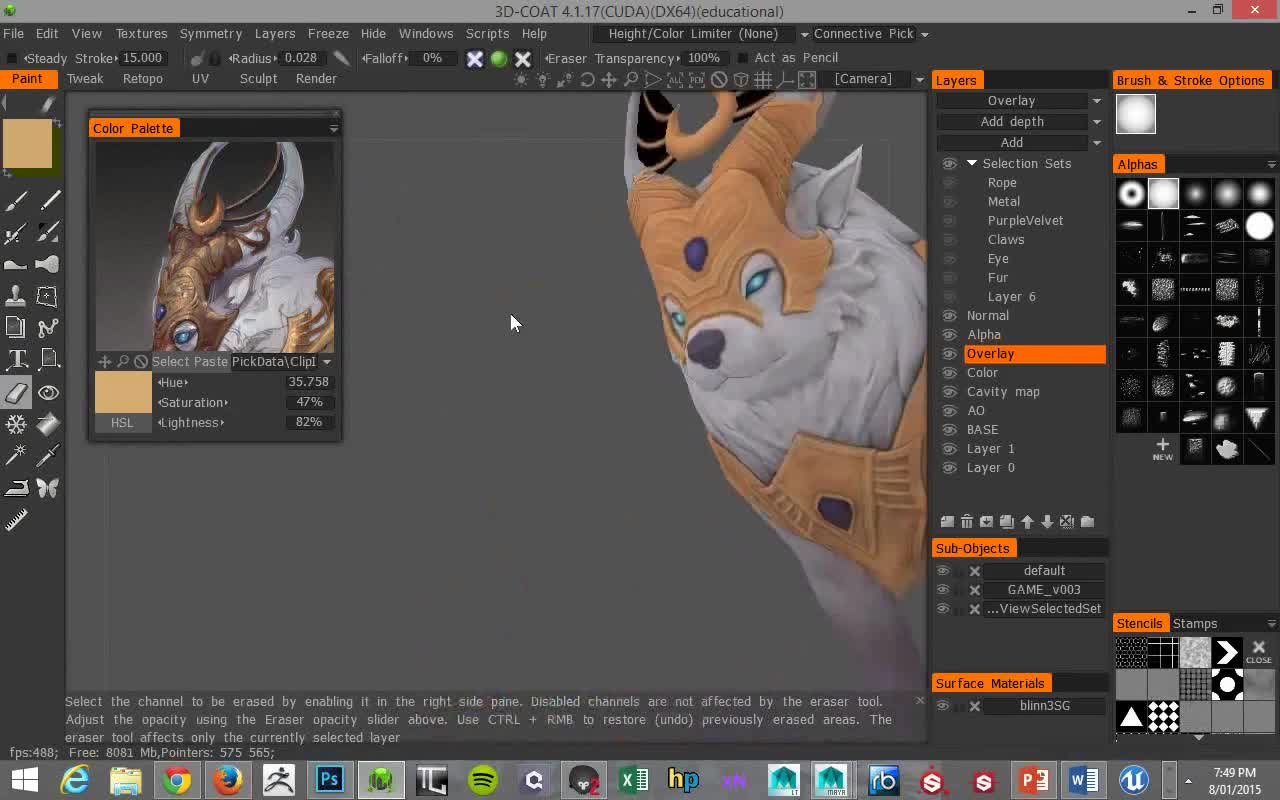Click Select in the Color Palette
Image resolution: width=1280 pixels, height=800 pixels.
[170, 362]
